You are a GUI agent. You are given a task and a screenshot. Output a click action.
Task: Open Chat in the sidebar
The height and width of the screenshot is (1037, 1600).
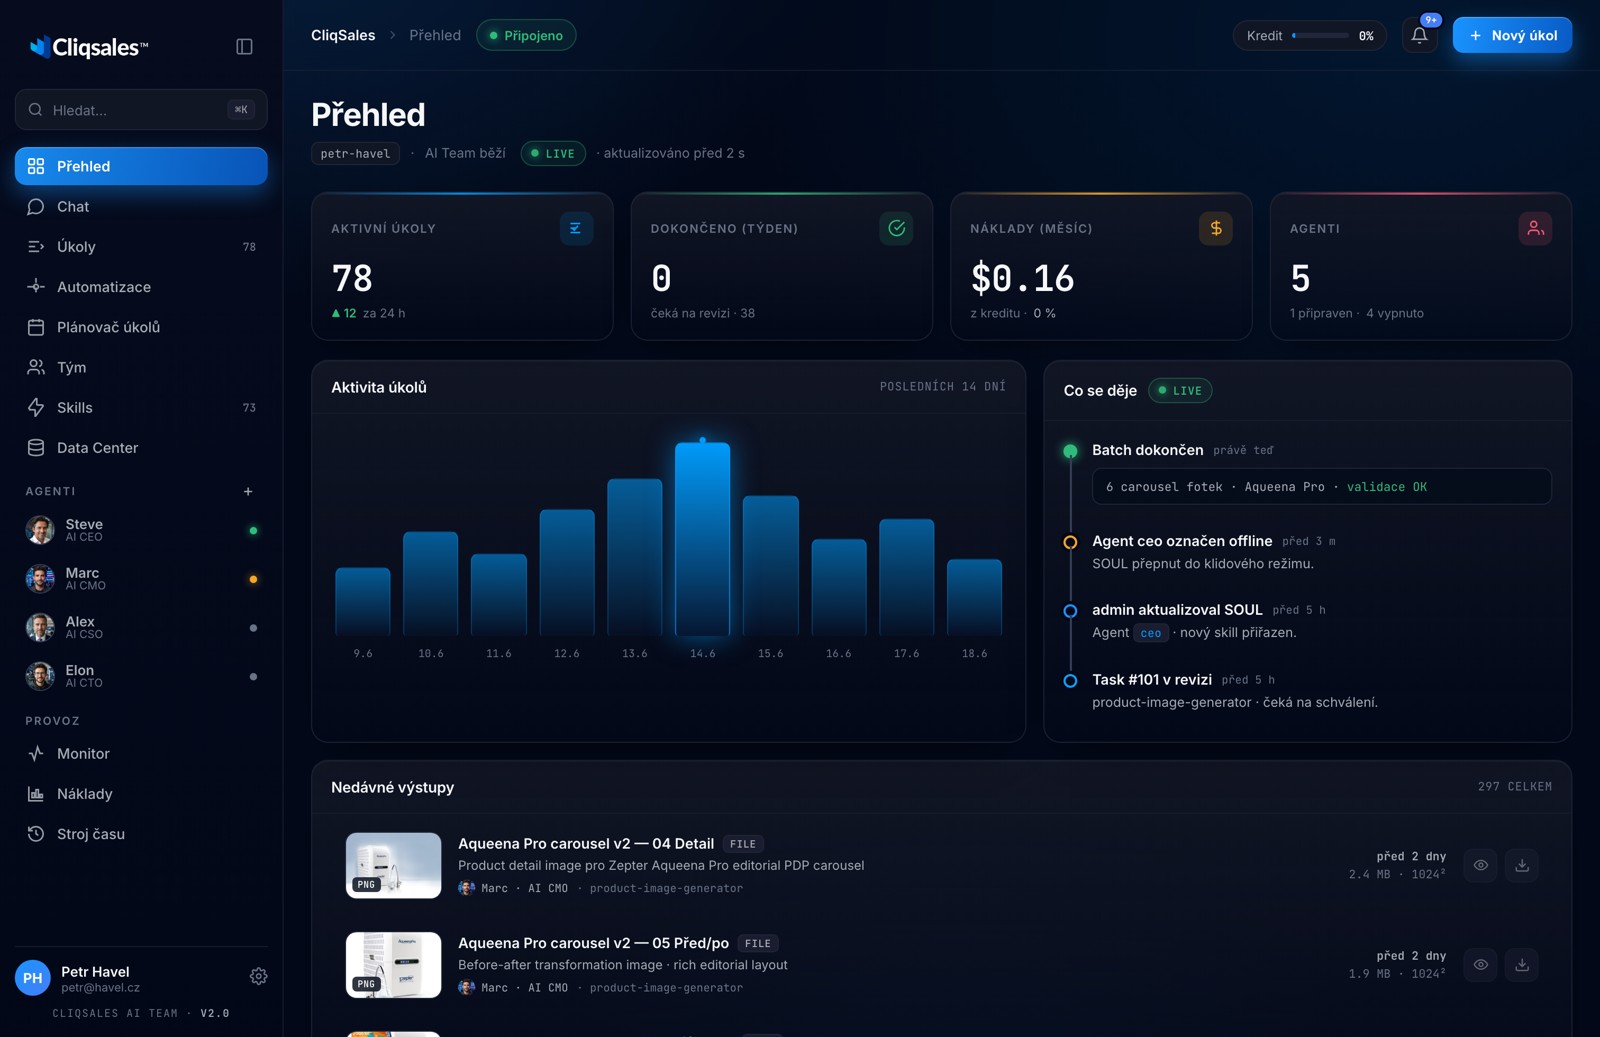141,206
